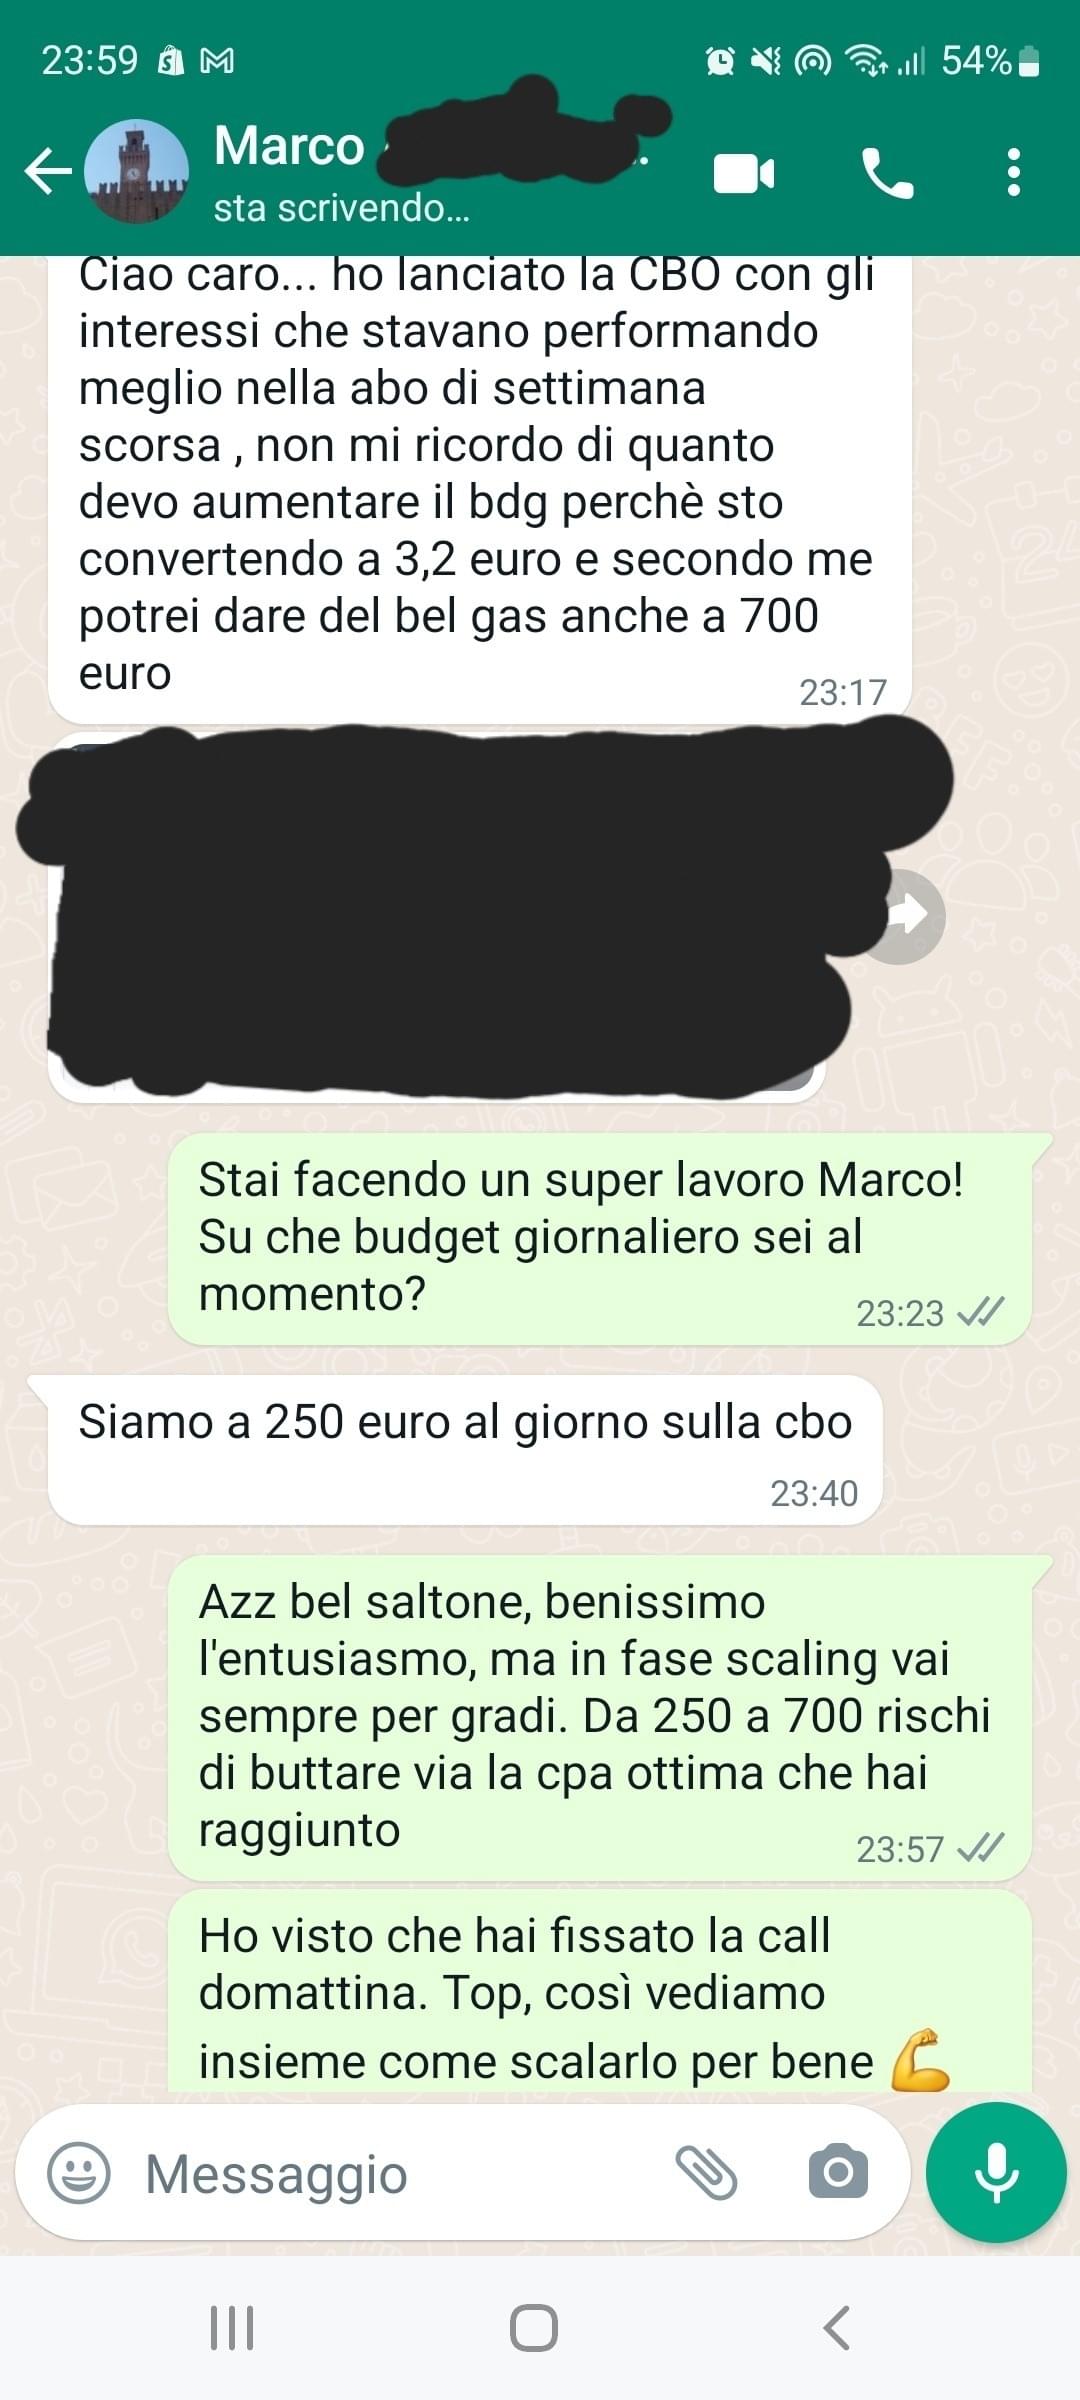Tap the Android recent apps button

coord(232,2328)
